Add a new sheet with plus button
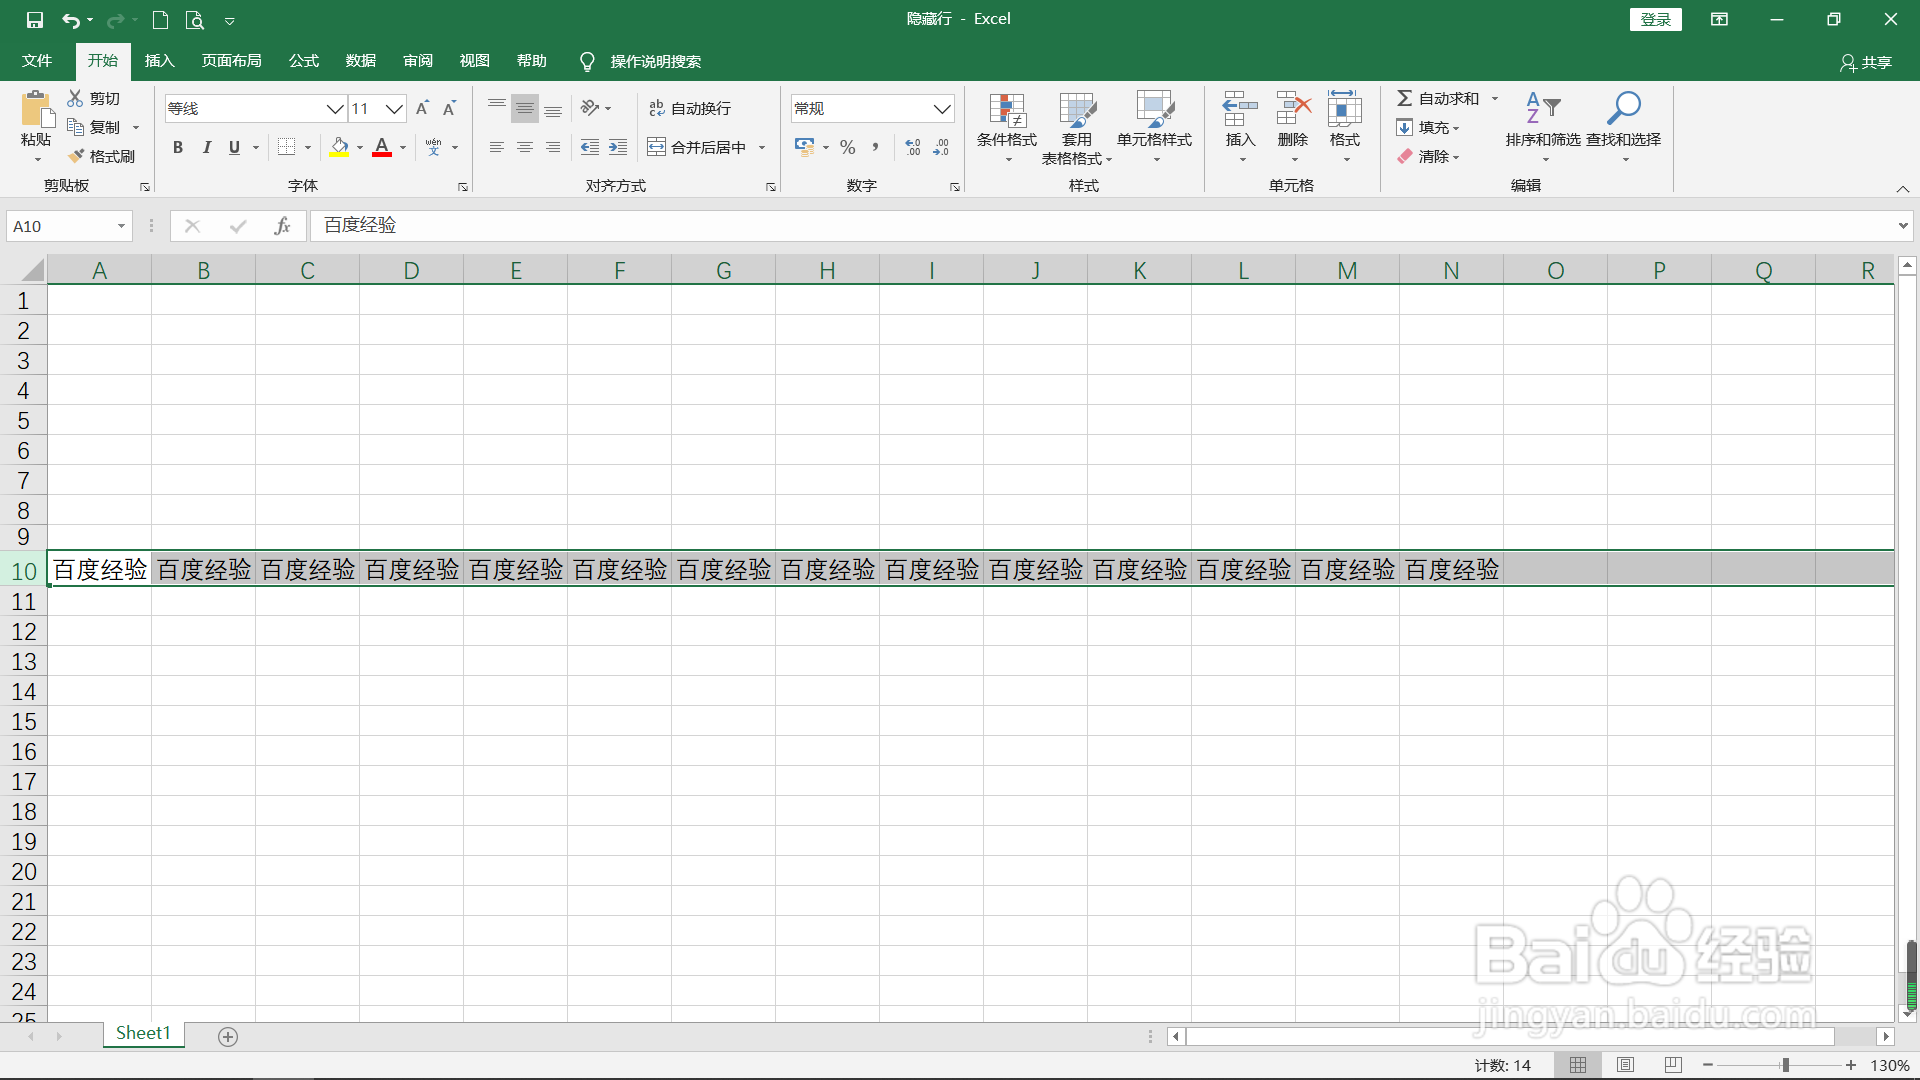 228,1037
